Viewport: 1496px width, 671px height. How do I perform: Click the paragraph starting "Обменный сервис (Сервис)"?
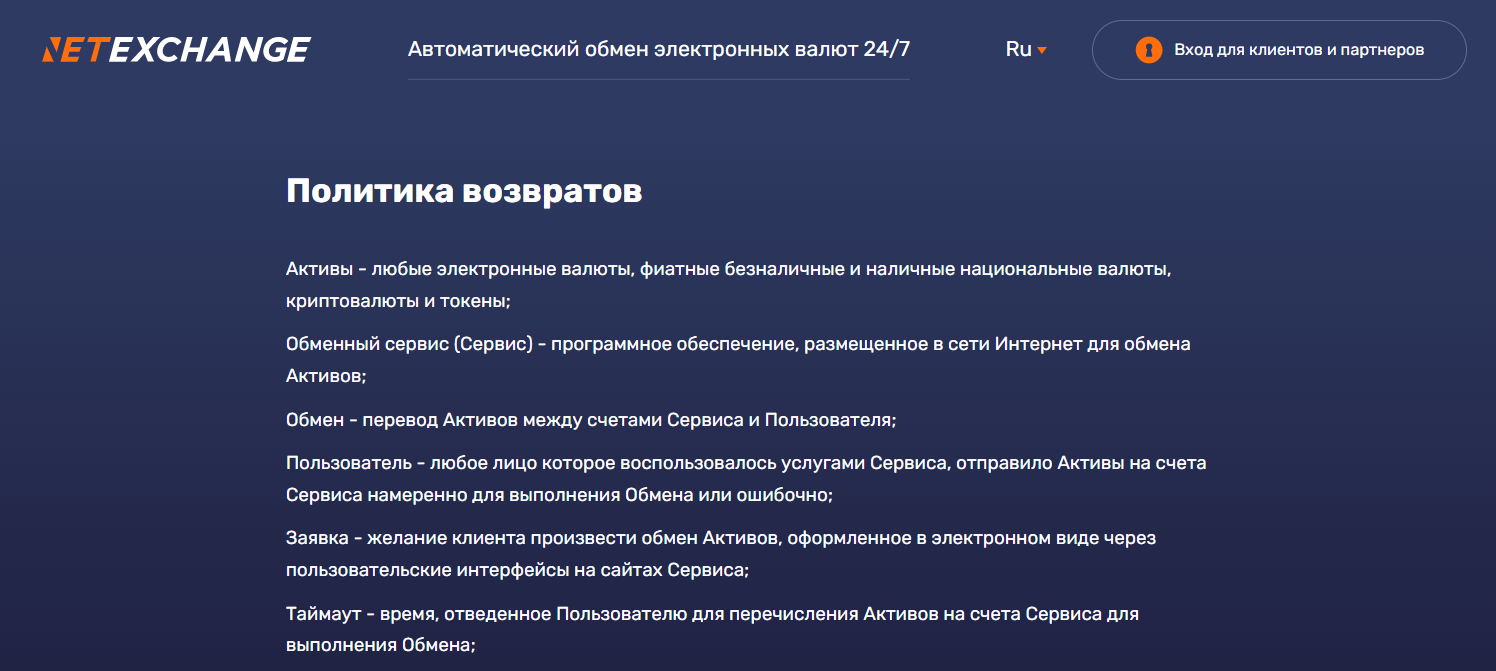738,360
